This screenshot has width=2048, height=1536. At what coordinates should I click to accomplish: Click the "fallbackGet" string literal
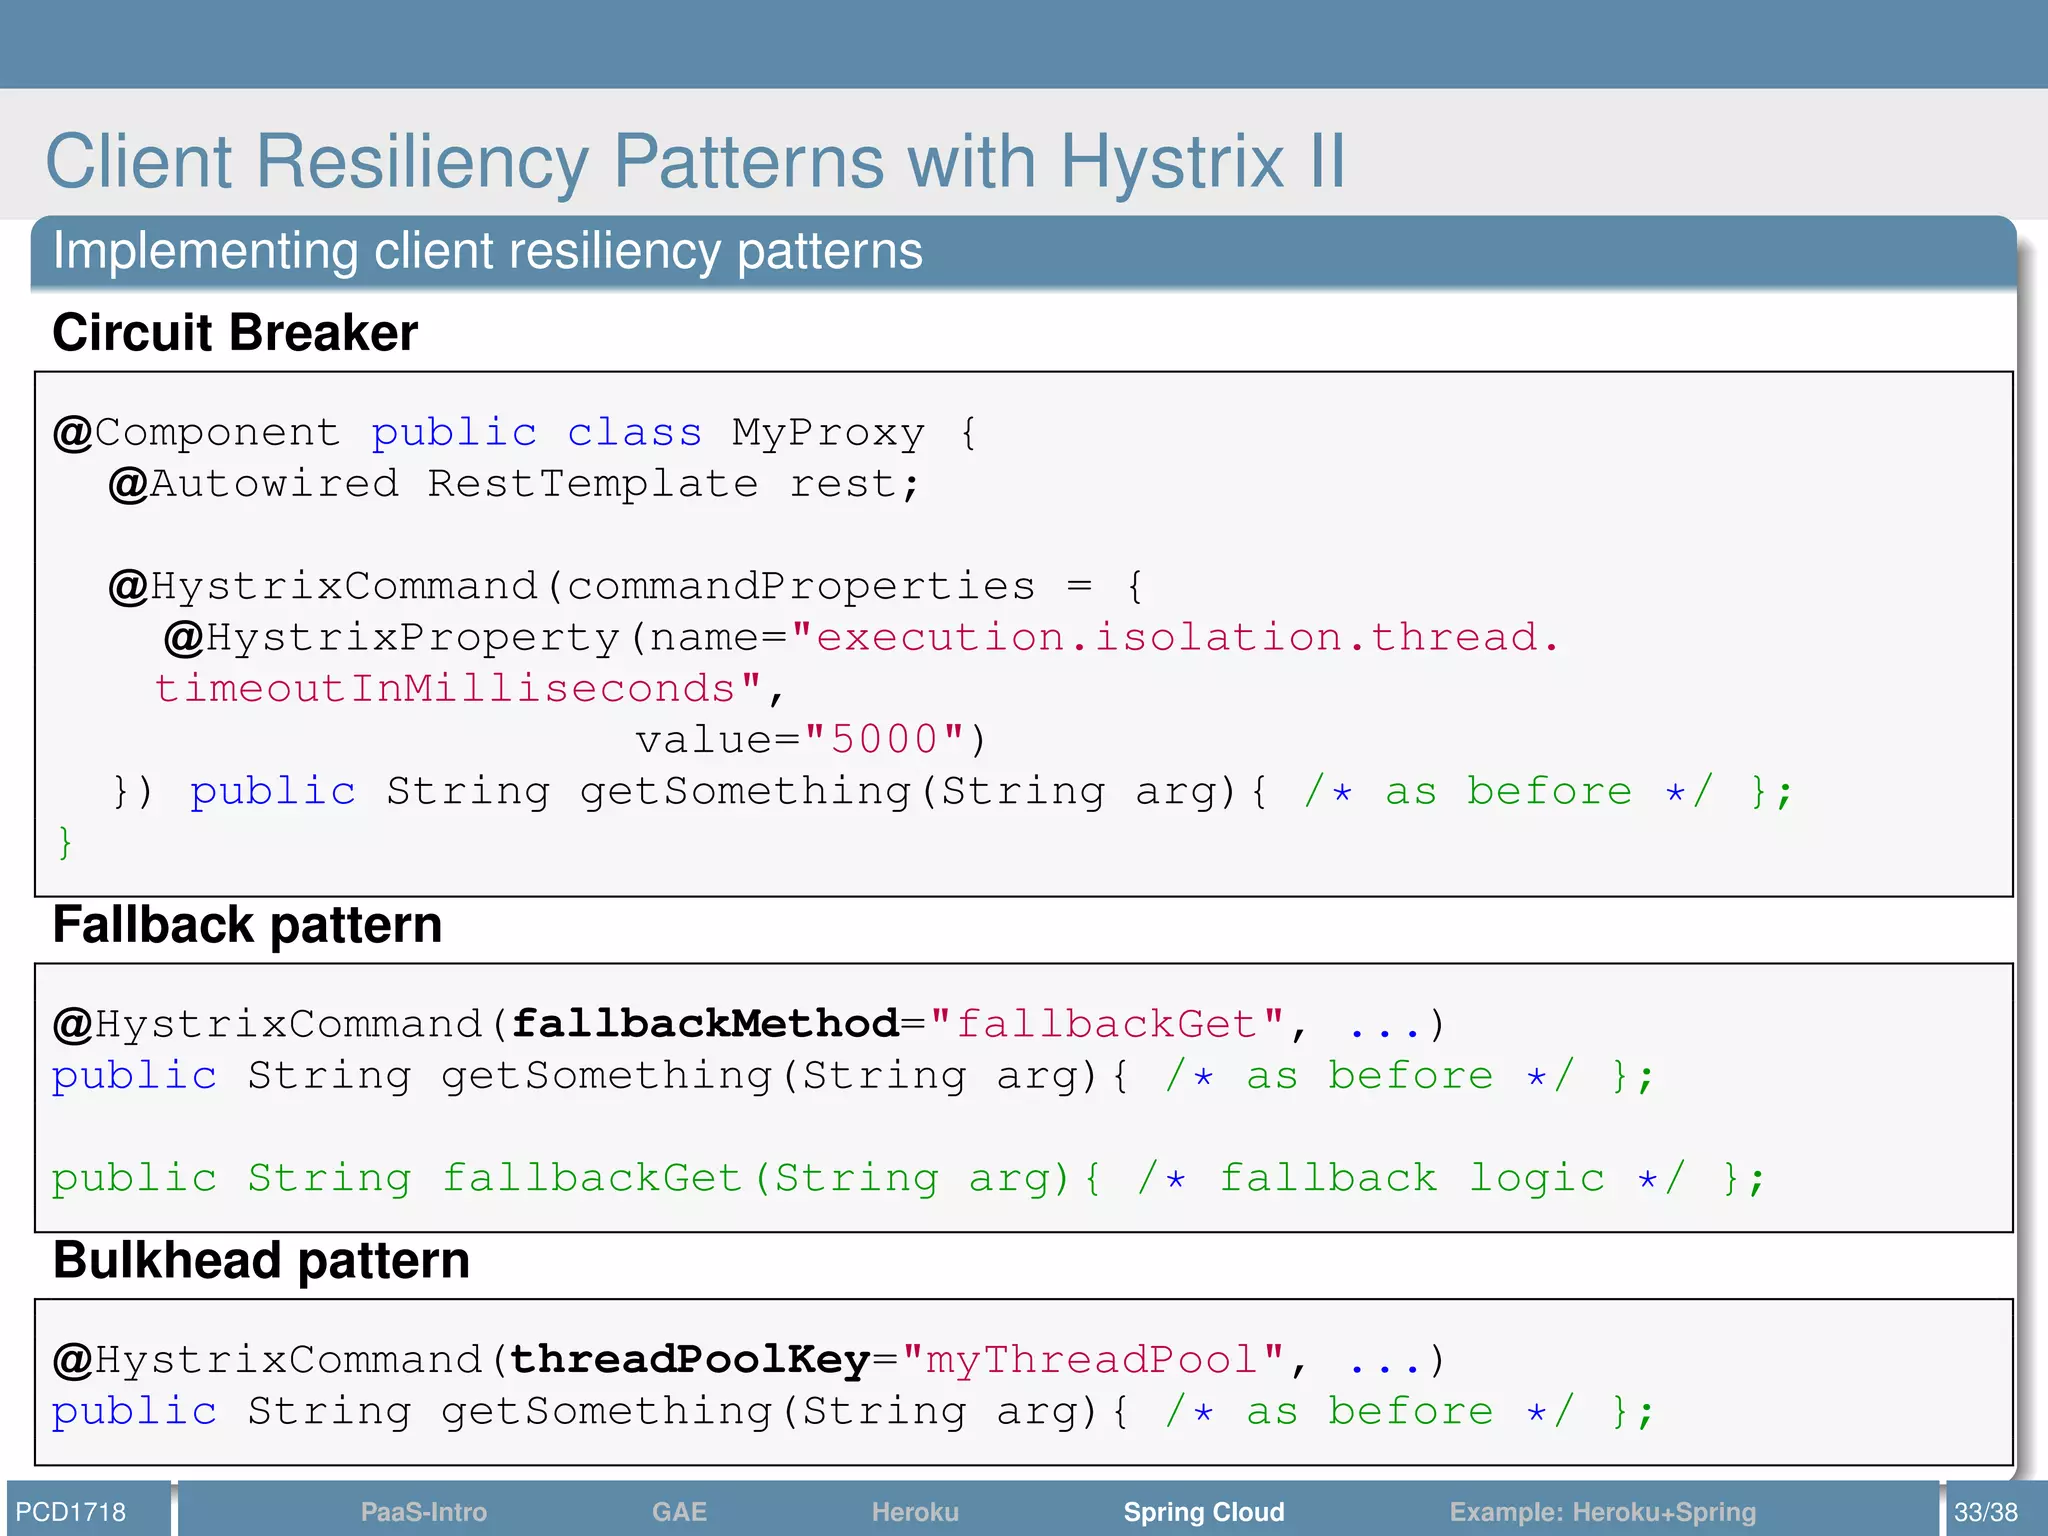pos(1106,1024)
